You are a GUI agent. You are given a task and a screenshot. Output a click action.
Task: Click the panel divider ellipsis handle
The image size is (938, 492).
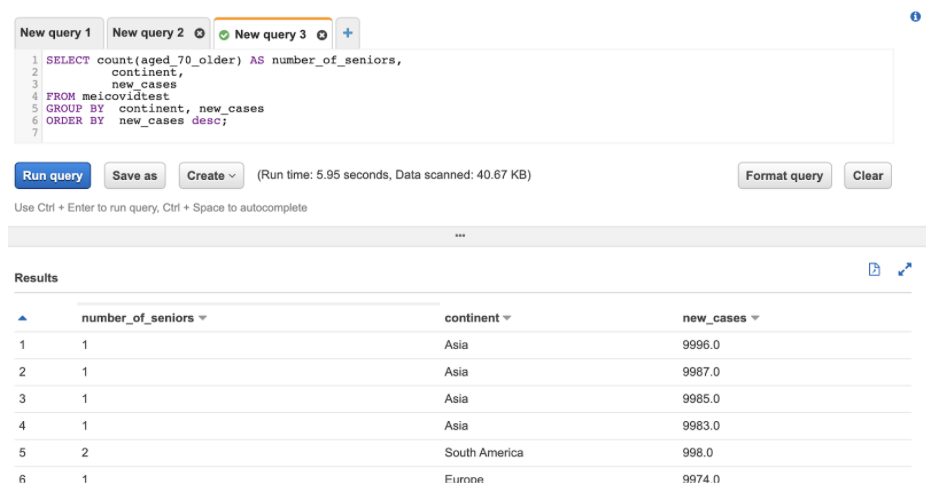tap(460, 236)
